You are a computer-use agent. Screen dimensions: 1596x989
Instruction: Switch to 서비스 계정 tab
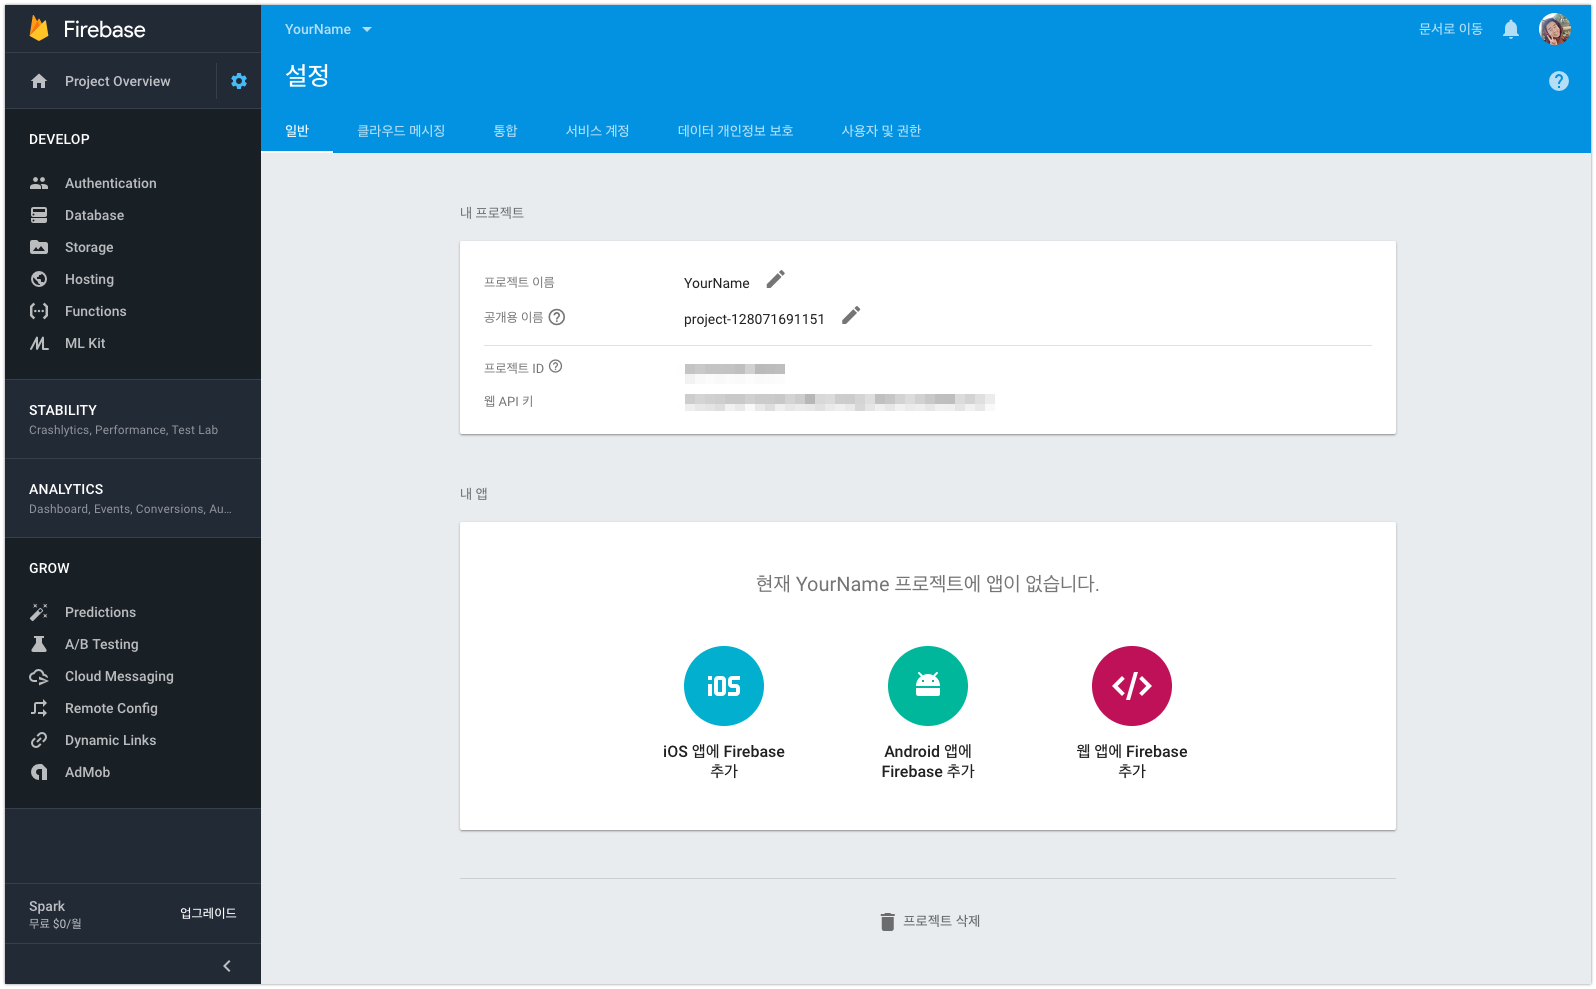tap(597, 131)
